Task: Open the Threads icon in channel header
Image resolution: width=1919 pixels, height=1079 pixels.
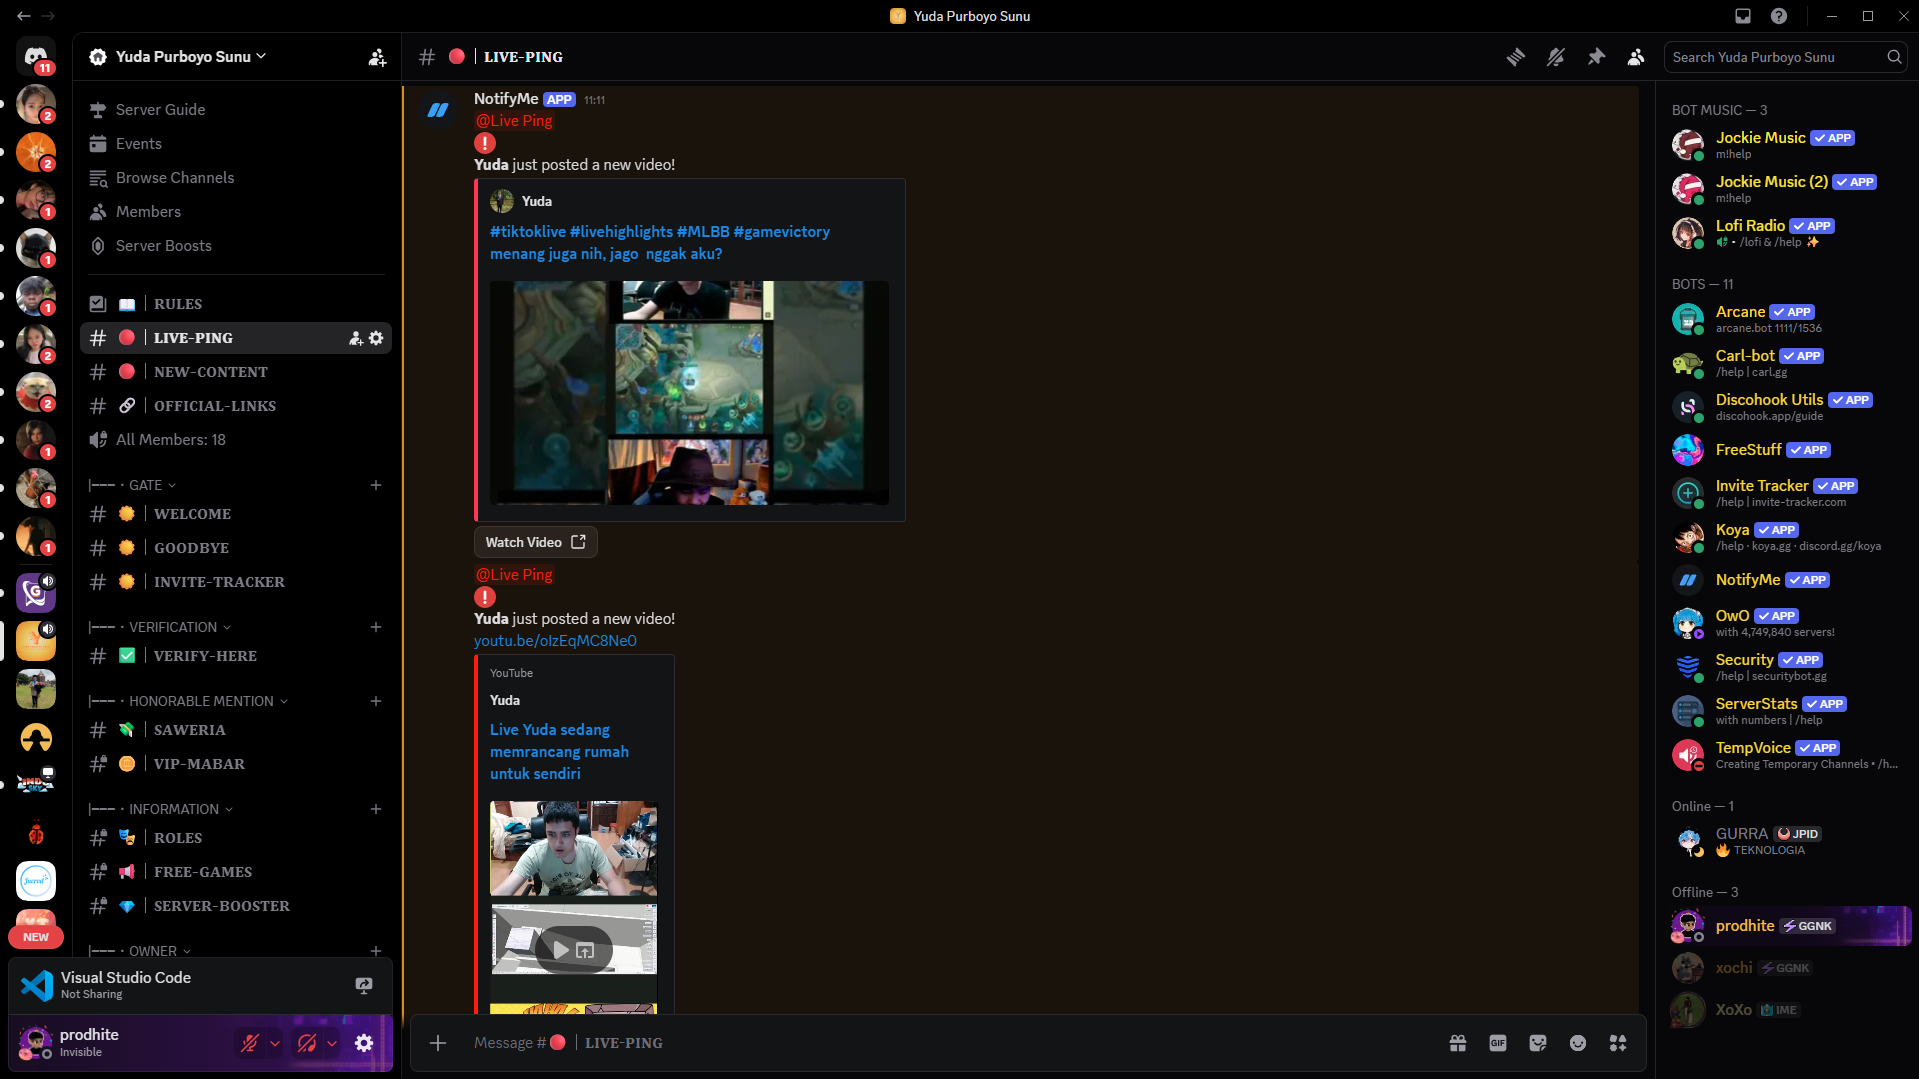Action: 1516,57
